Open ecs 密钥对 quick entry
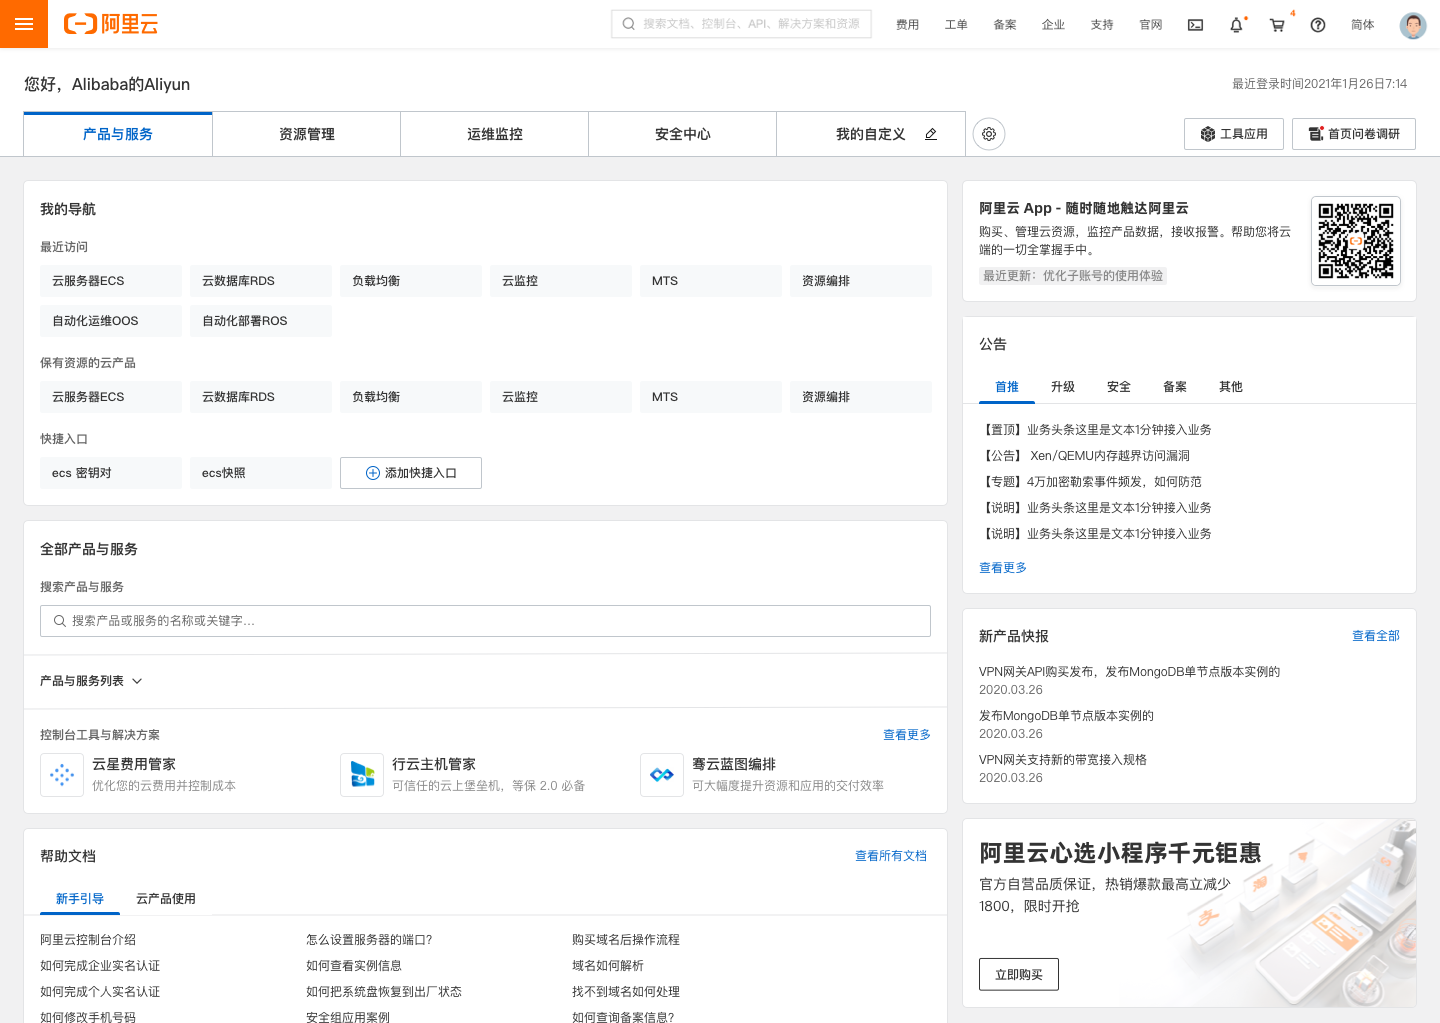The height and width of the screenshot is (1023, 1440). pos(111,473)
